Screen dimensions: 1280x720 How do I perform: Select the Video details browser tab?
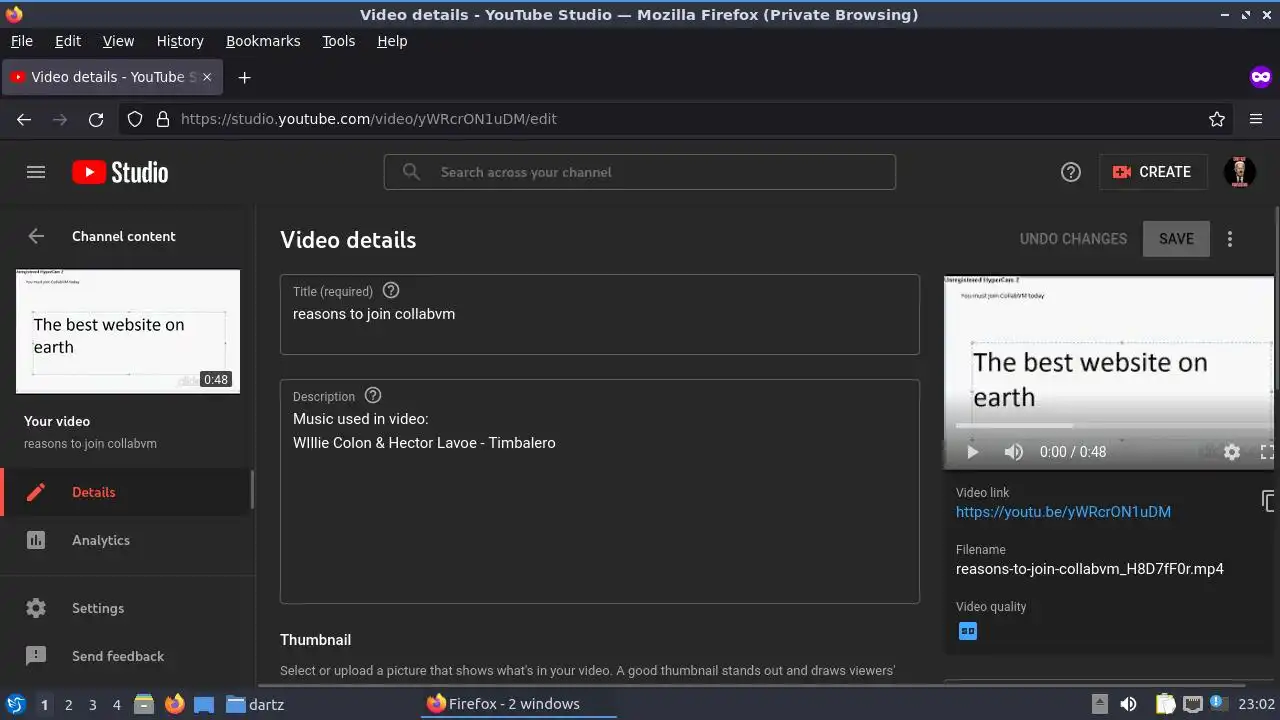113,77
